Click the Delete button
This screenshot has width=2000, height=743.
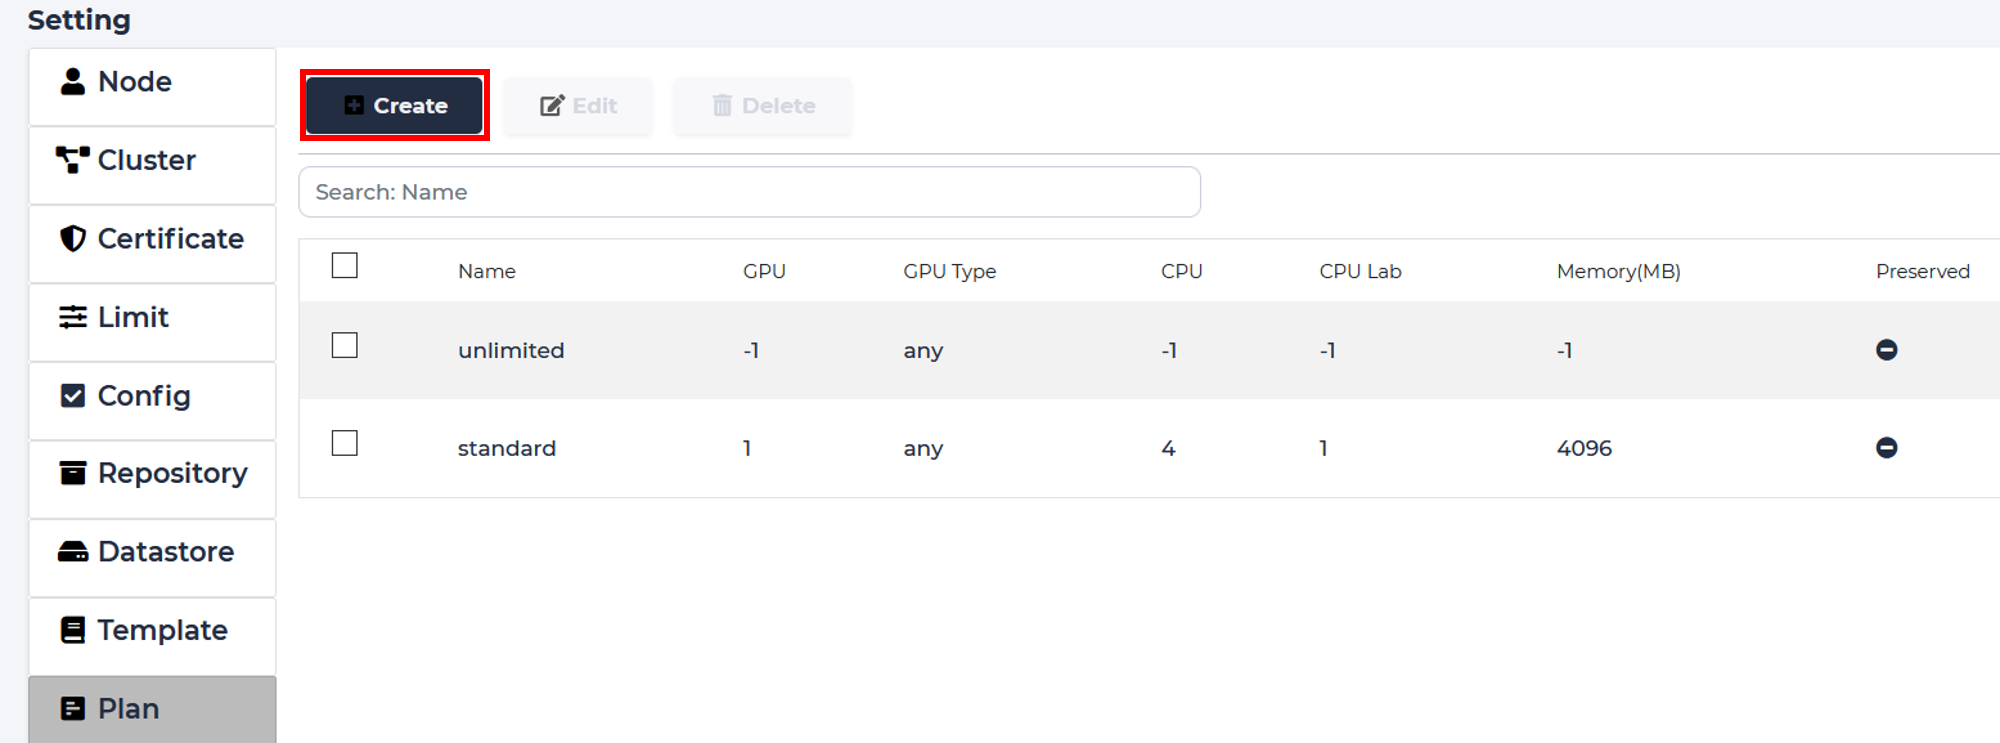(763, 105)
